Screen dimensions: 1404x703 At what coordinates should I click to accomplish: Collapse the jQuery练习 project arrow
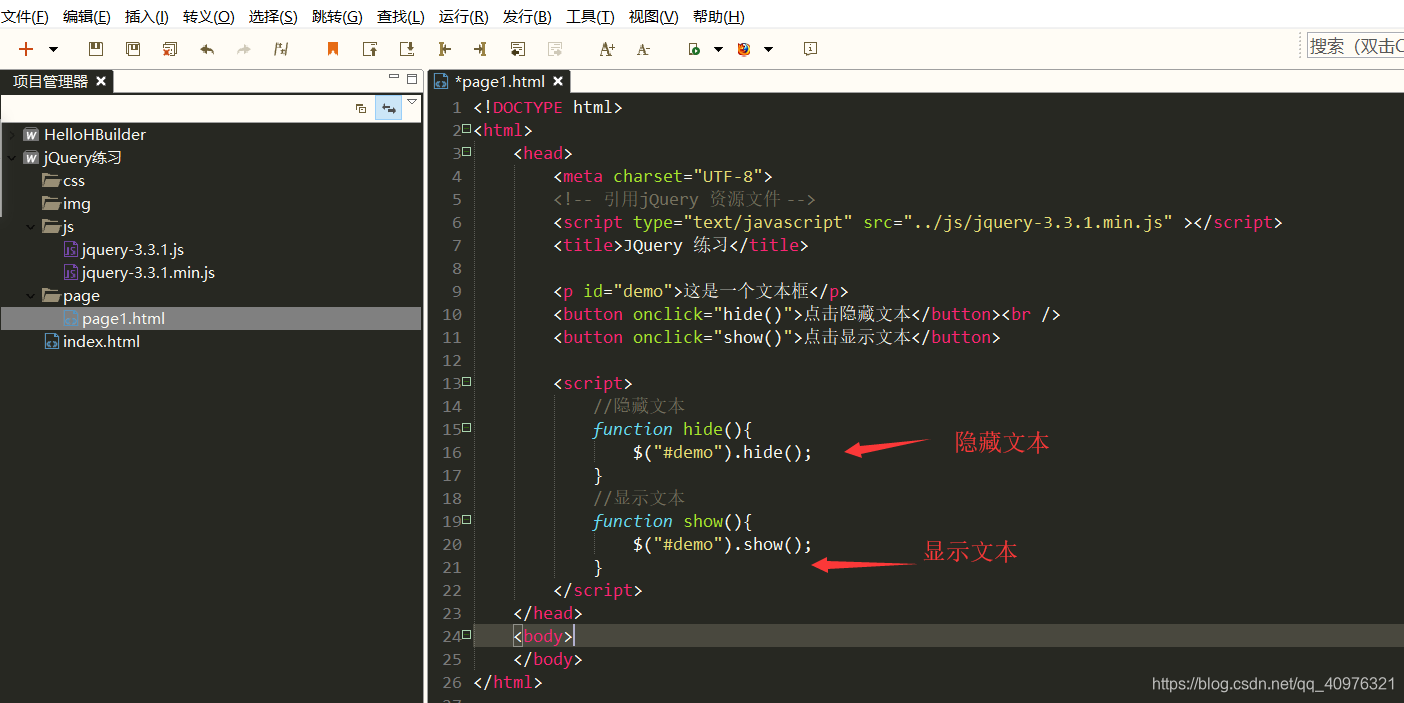coord(11,157)
